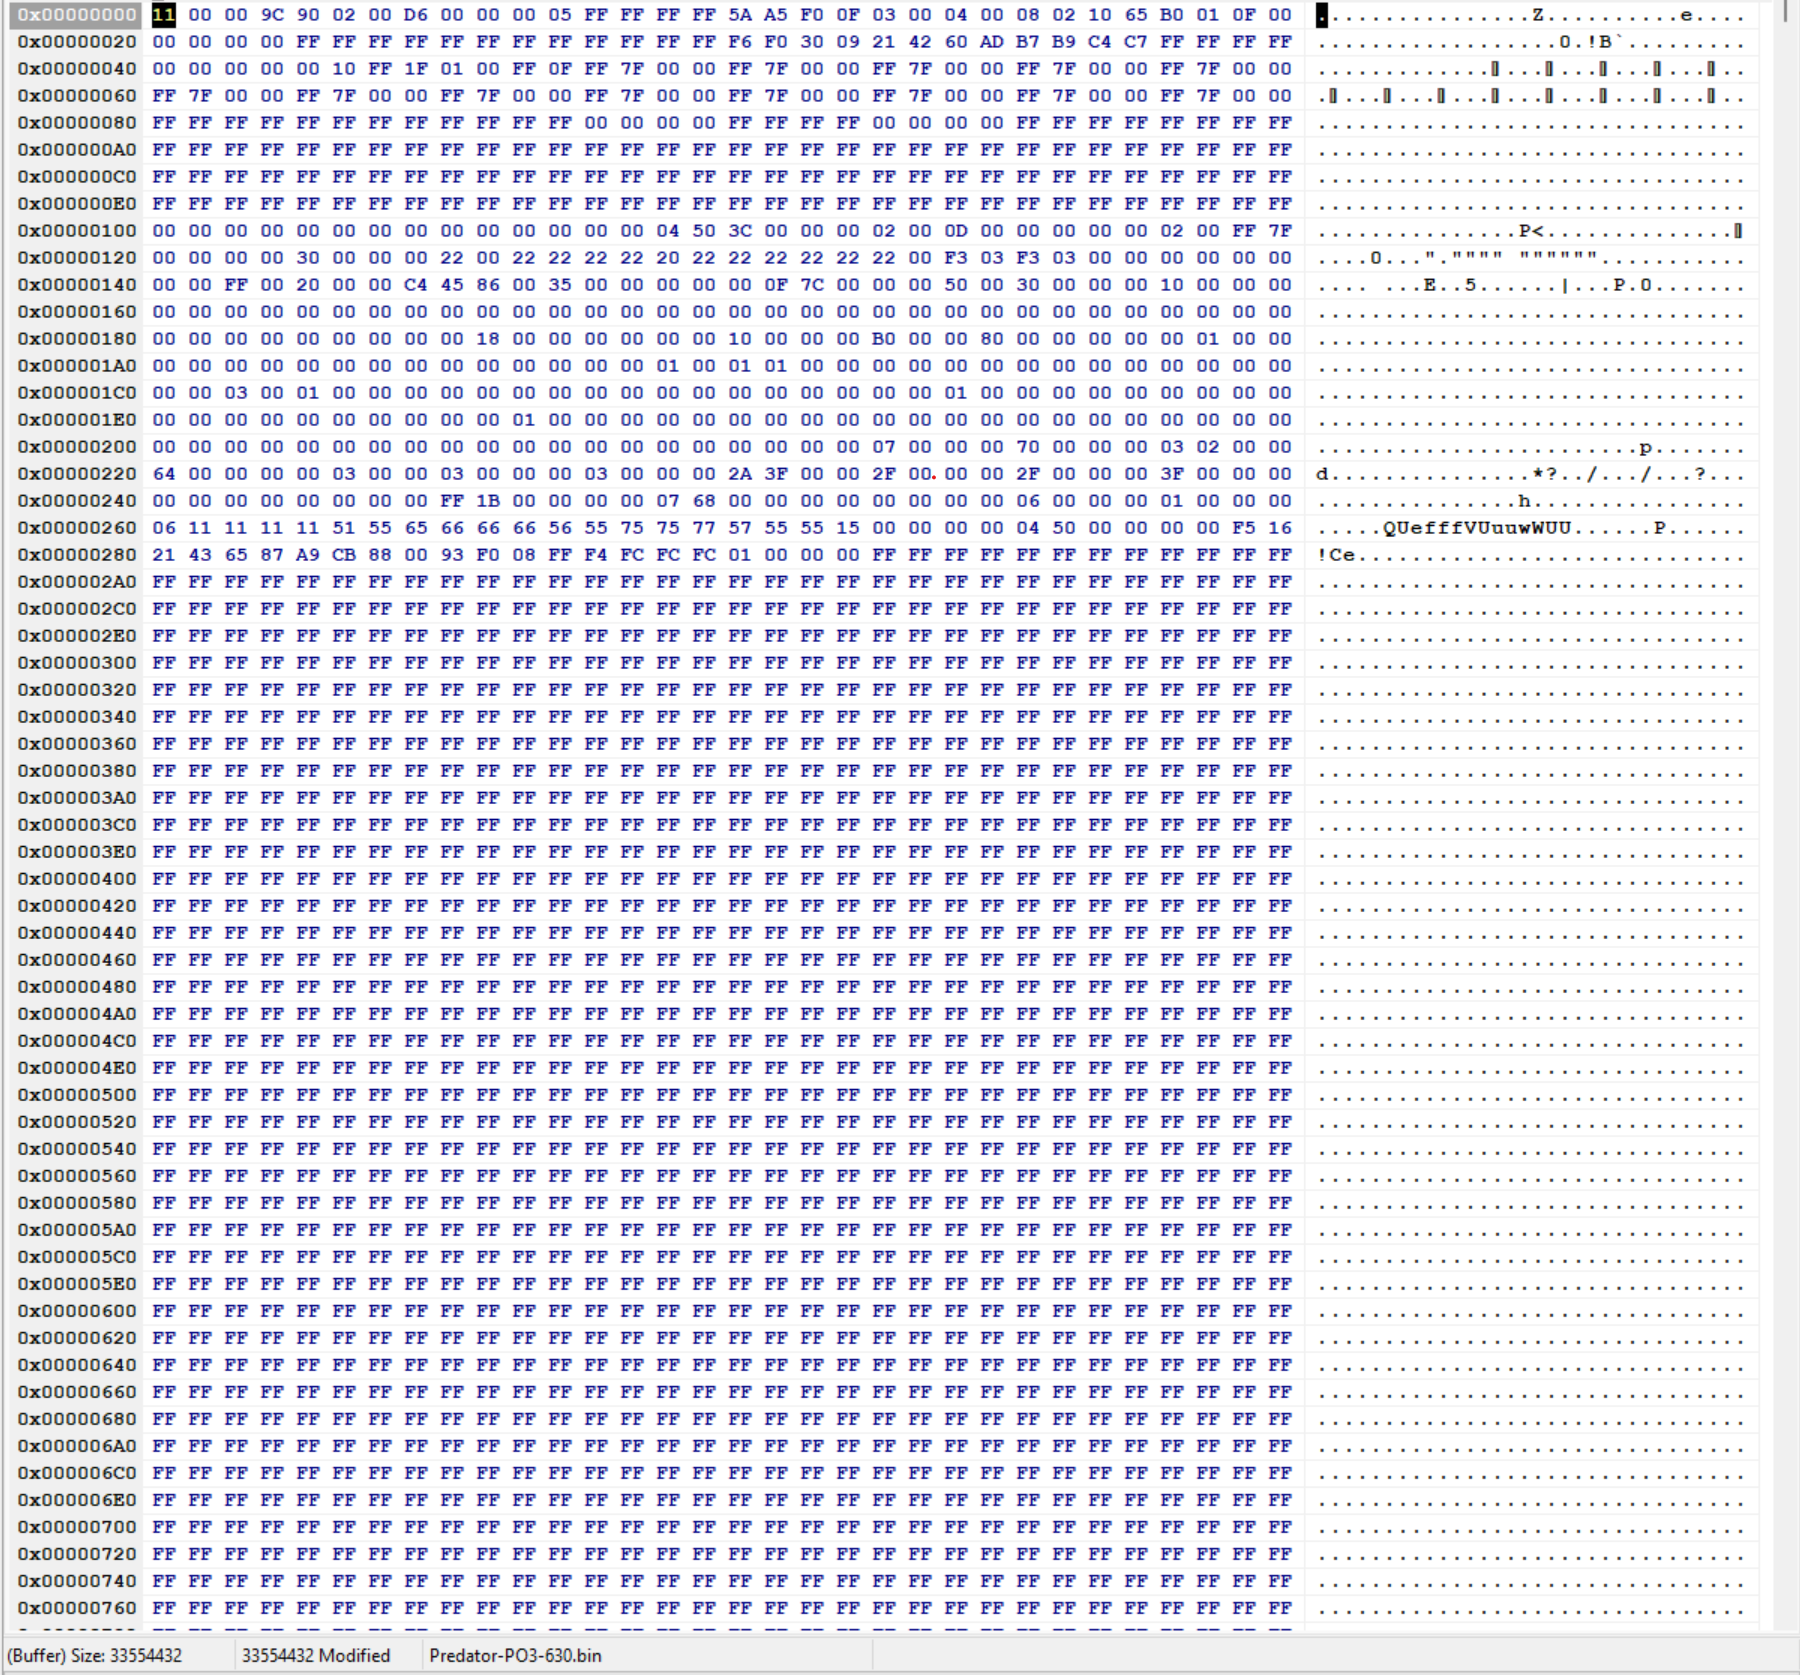This screenshot has width=1800, height=1675.
Task: Click the offset label 0x00000120
Action: point(77,258)
